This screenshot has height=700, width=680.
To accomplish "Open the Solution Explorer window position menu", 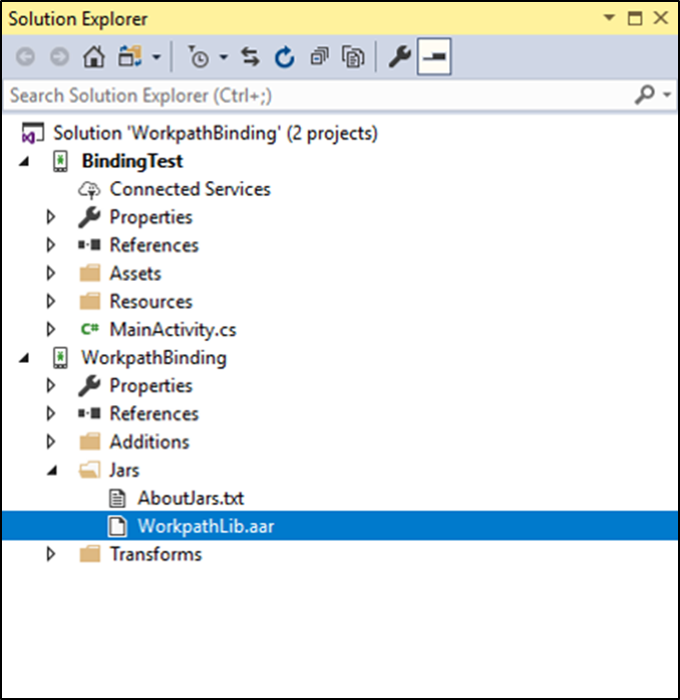I will pos(609,18).
